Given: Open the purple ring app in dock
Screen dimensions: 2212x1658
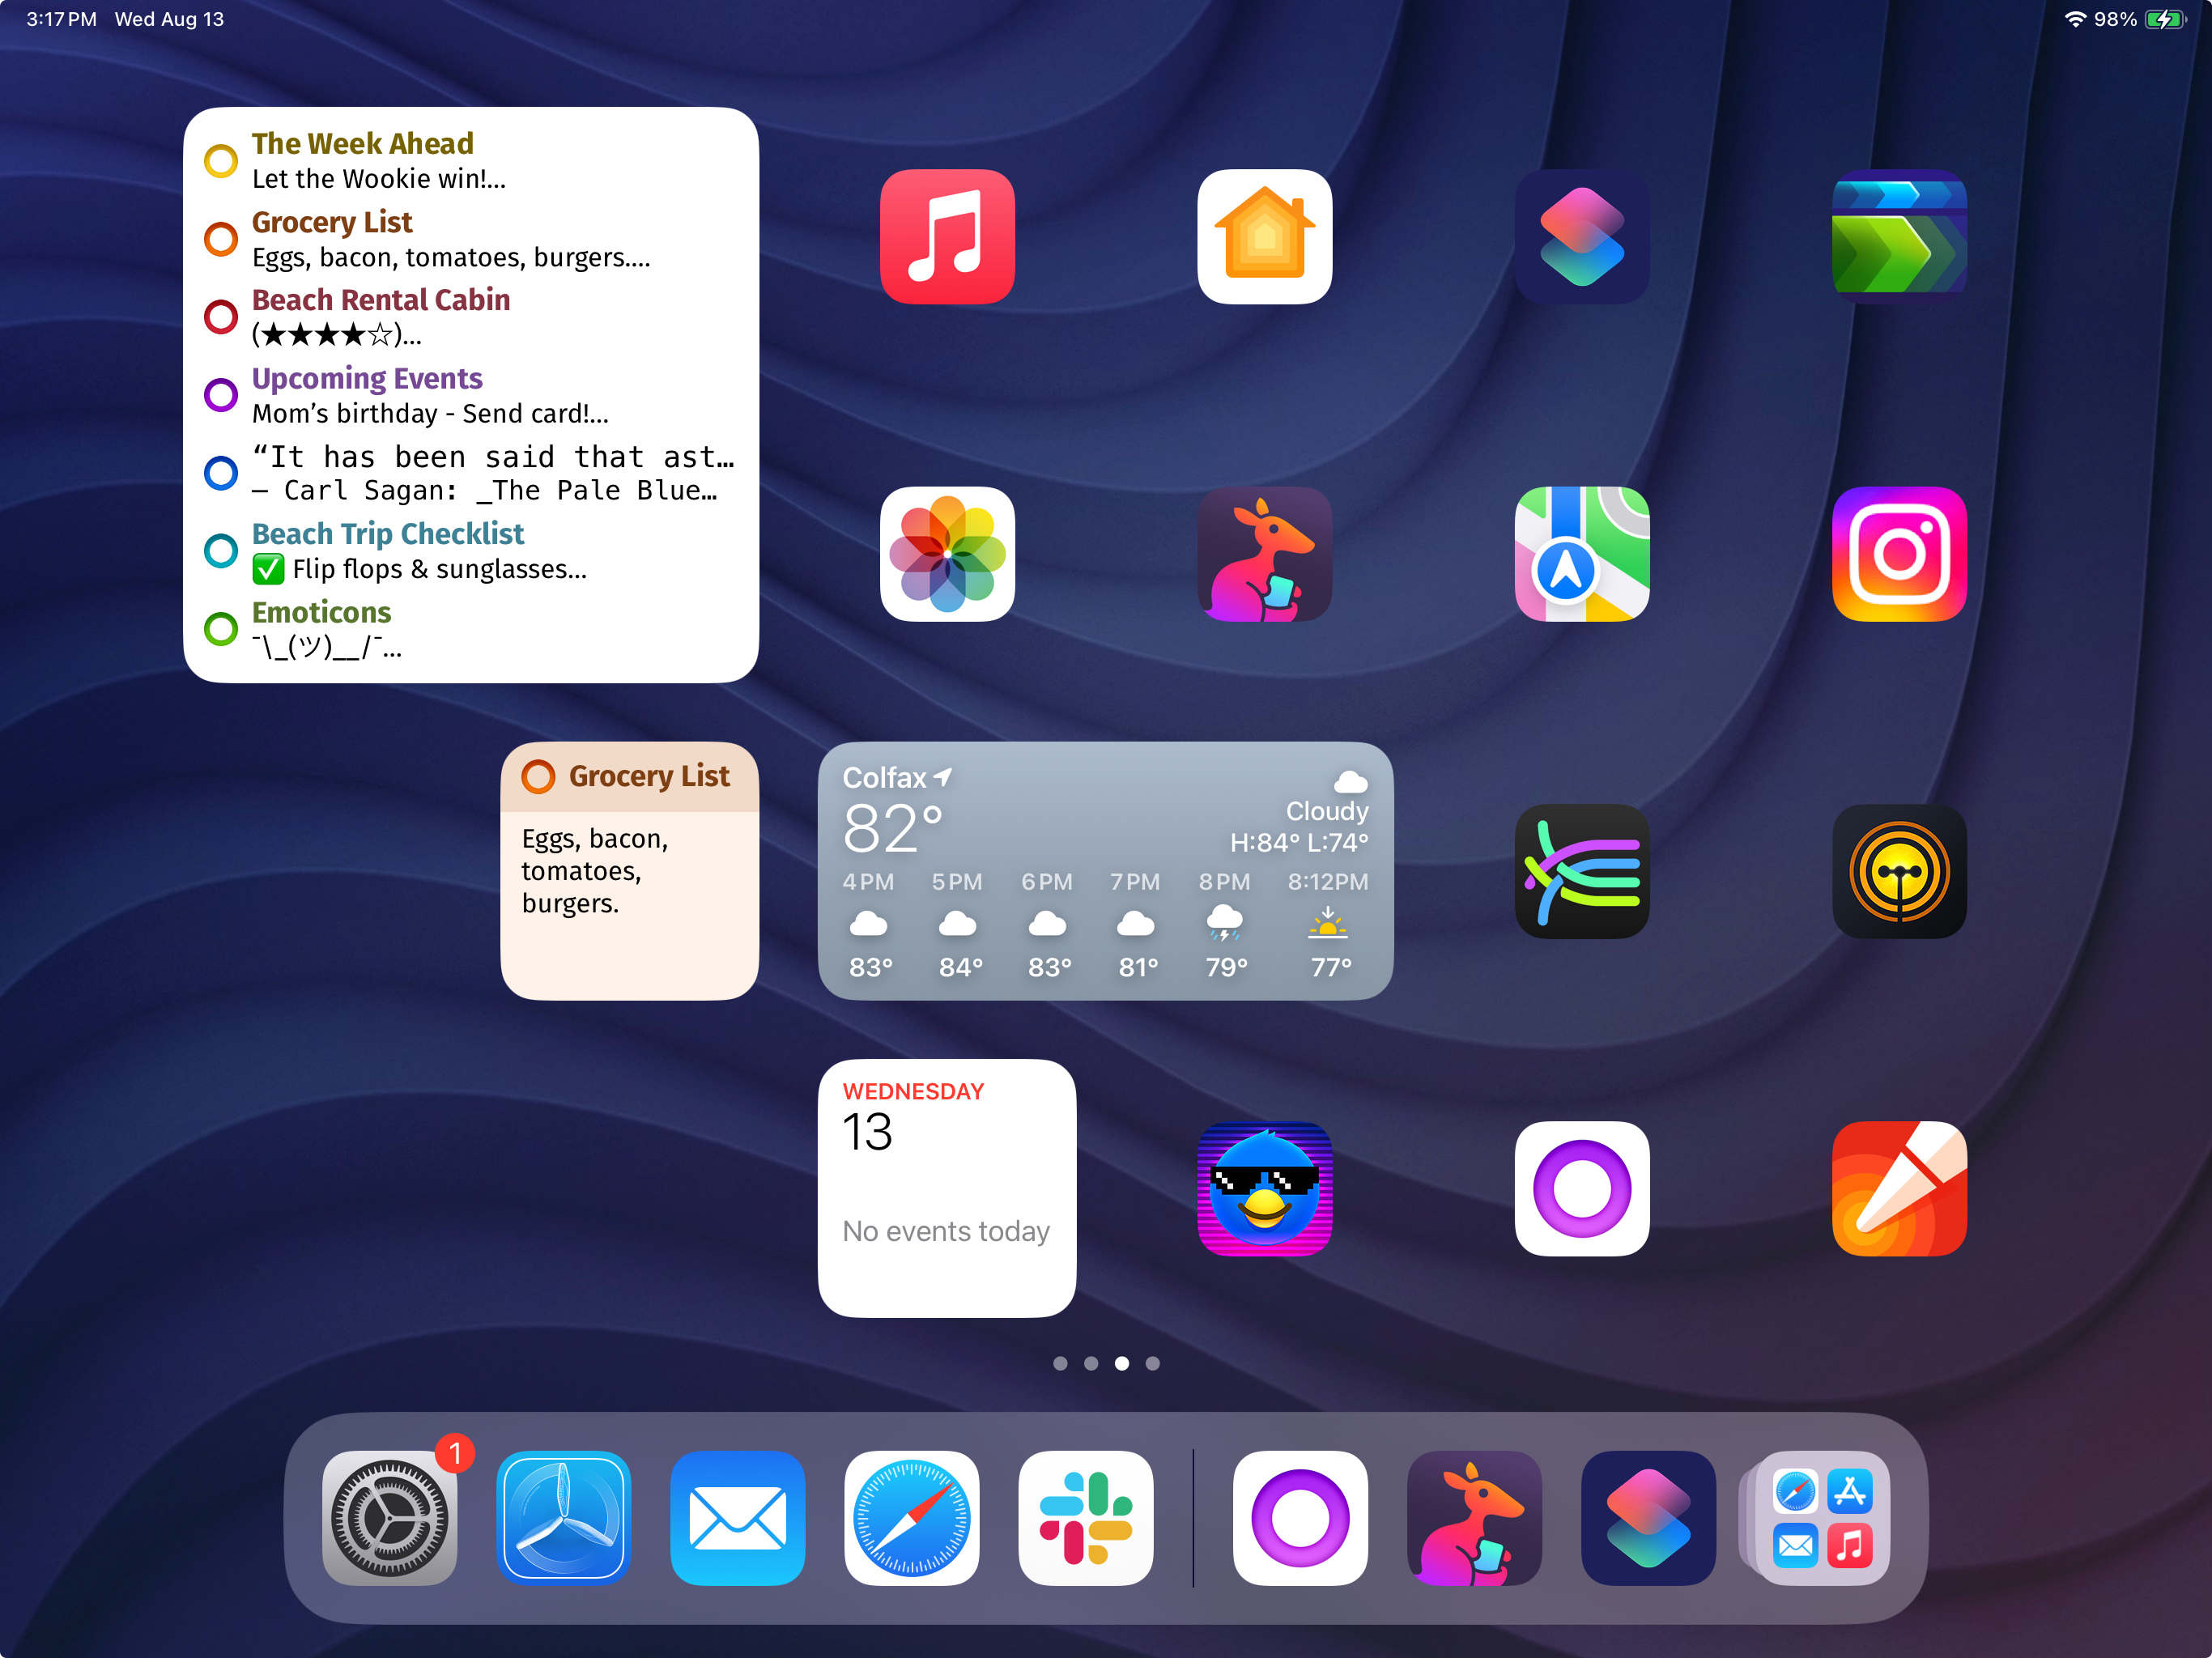Looking at the screenshot, I should tap(1300, 1518).
